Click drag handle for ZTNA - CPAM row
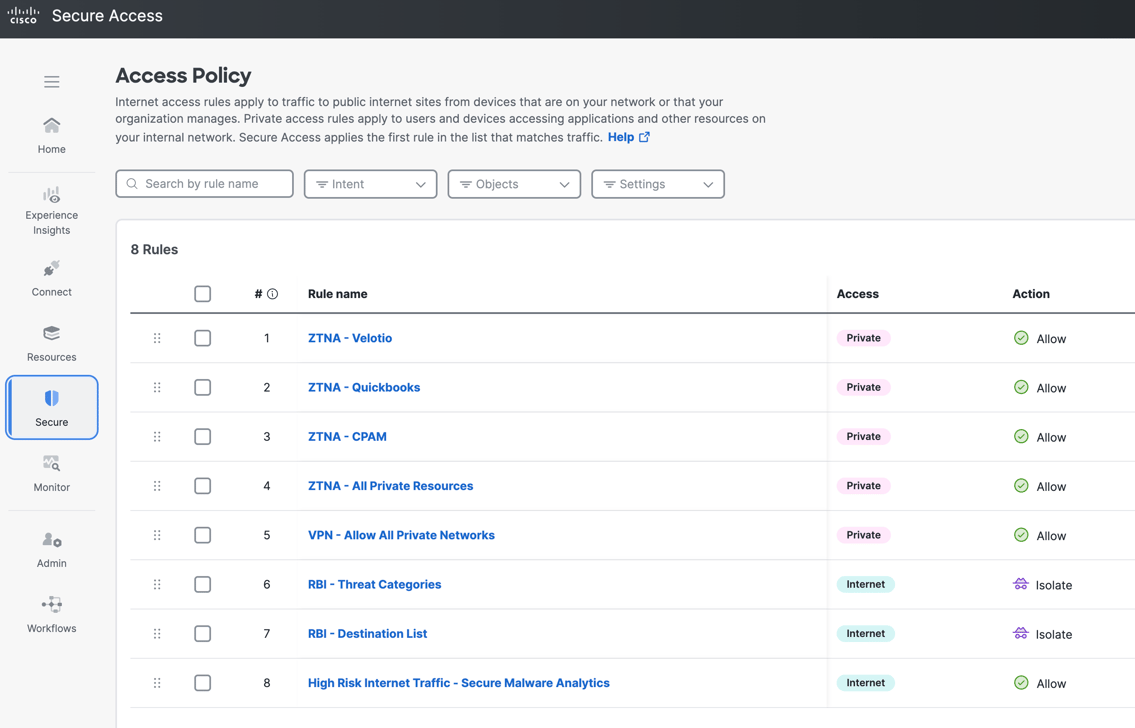 (x=157, y=436)
